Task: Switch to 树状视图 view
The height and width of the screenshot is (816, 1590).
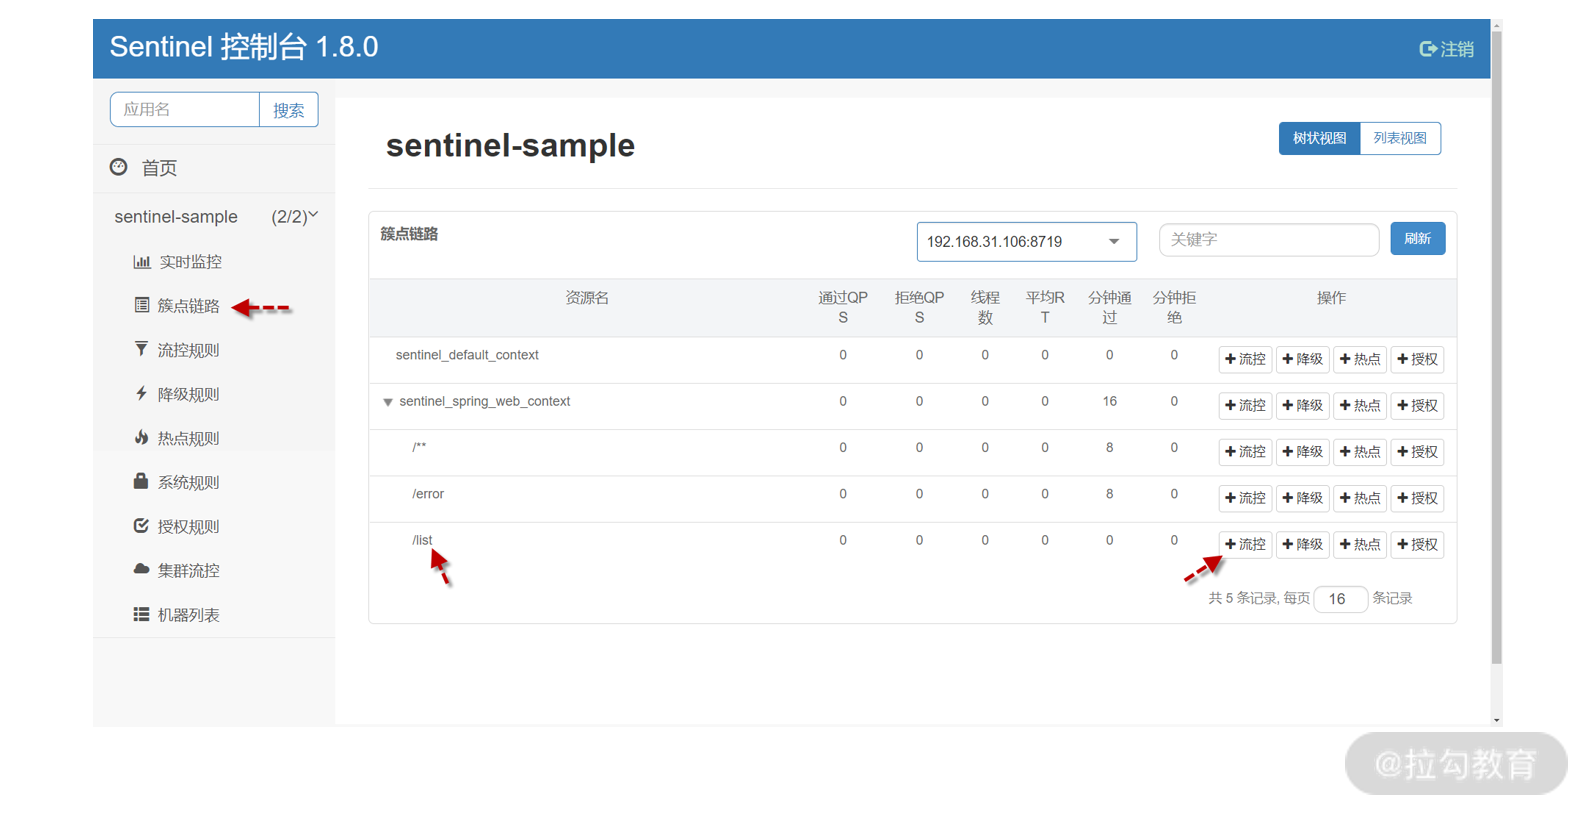Action: 1319,138
